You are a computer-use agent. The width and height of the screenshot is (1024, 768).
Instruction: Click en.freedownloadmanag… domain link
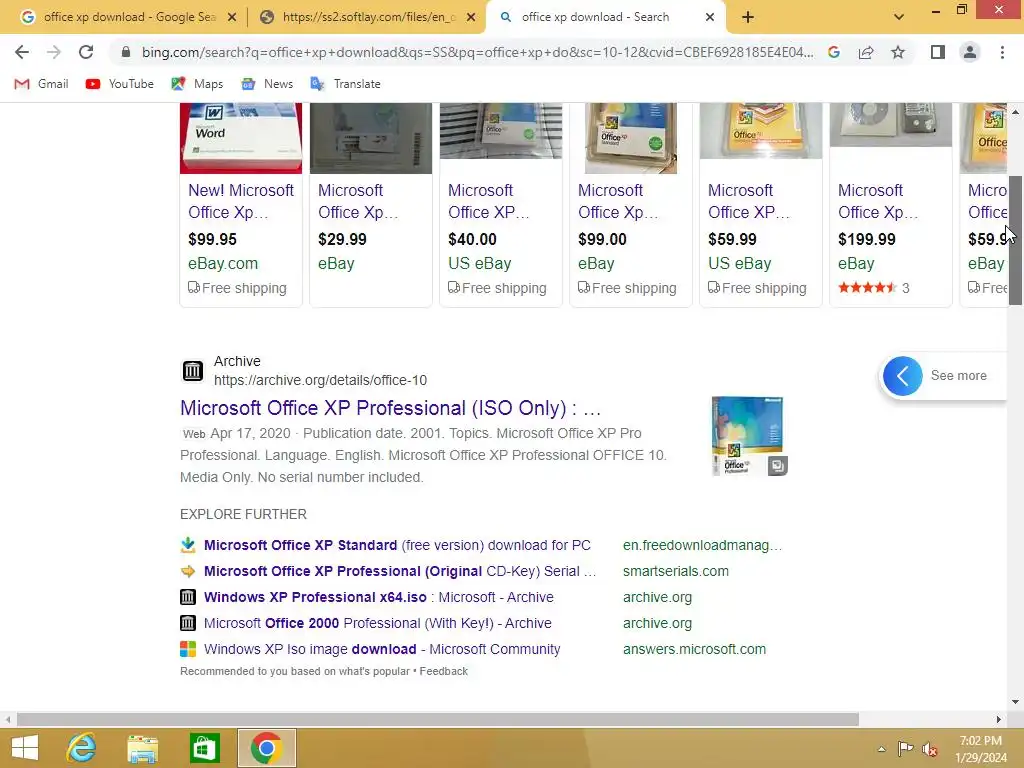(703, 545)
